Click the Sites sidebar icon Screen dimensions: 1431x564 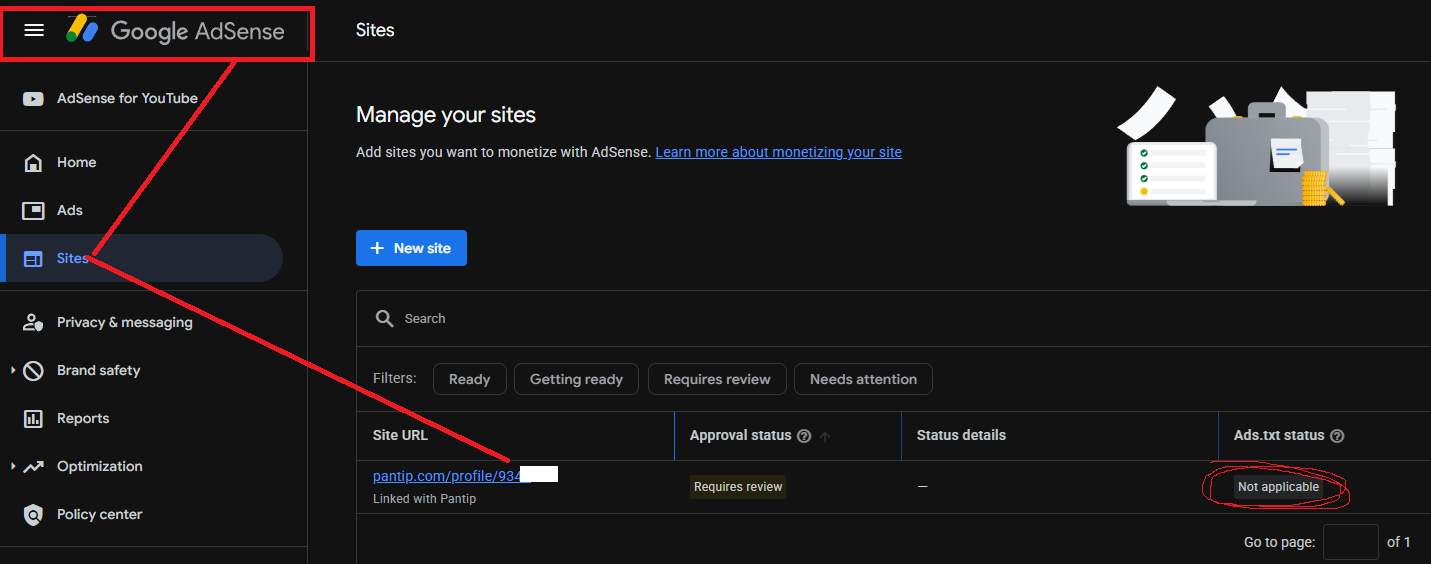pos(33,258)
